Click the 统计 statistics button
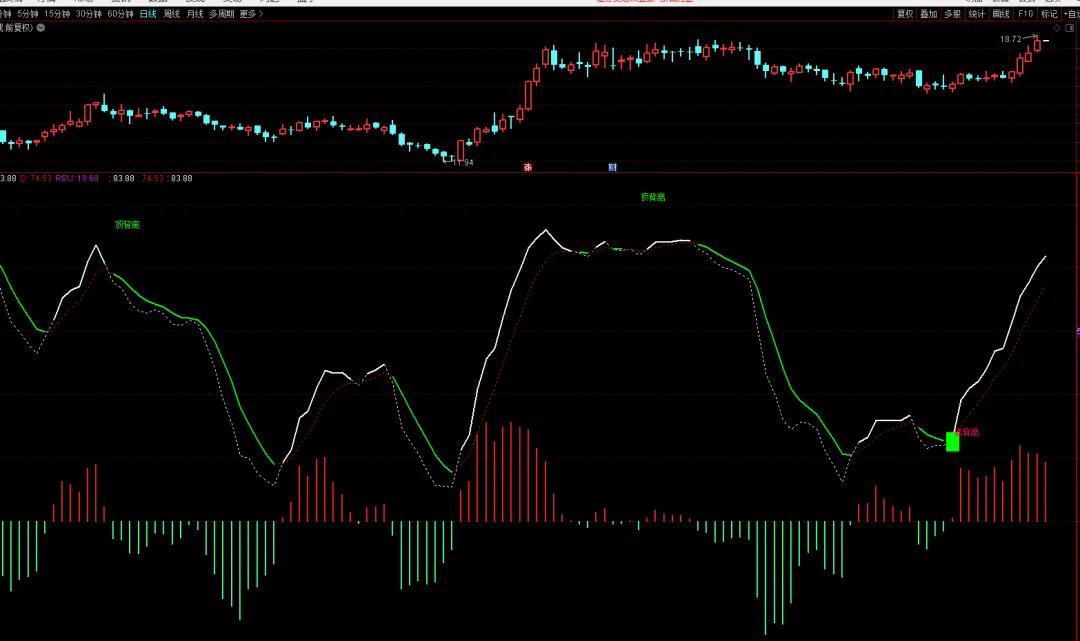 click(x=977, y=14)
